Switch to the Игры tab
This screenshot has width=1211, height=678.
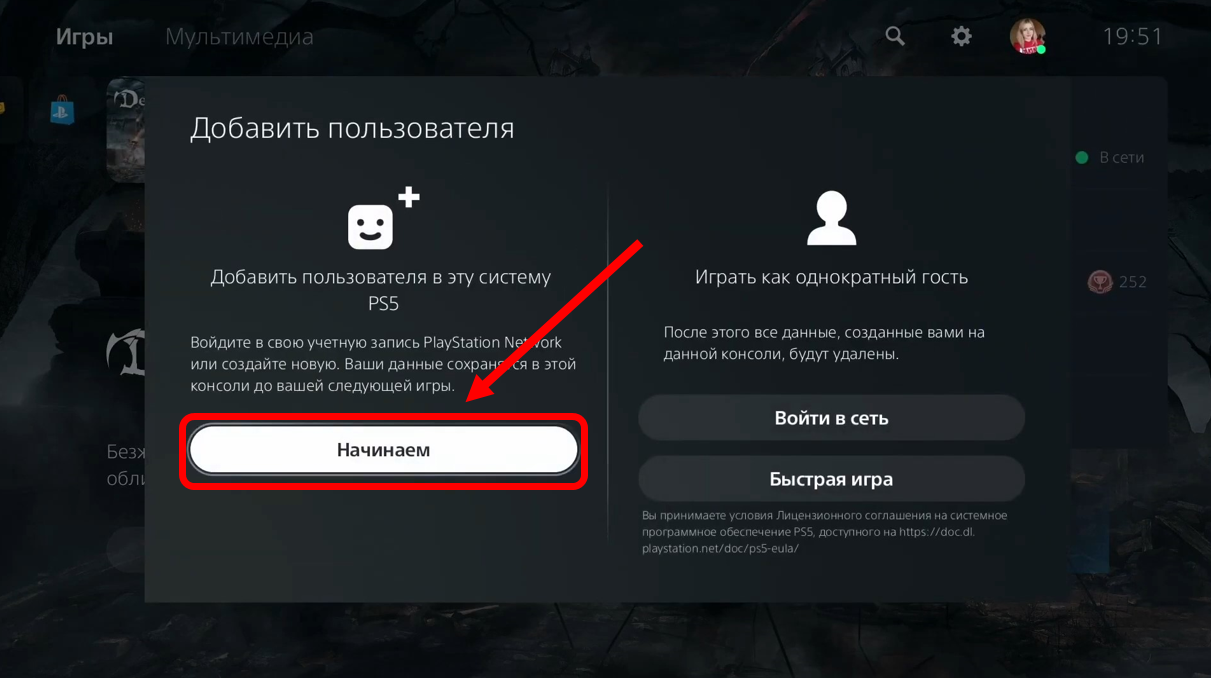click(x=84, y=37)
